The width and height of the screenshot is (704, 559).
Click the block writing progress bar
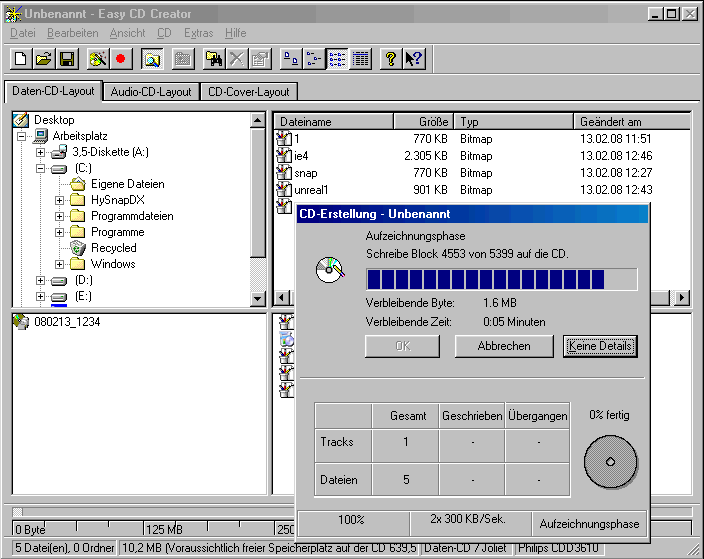click(501, 279)
